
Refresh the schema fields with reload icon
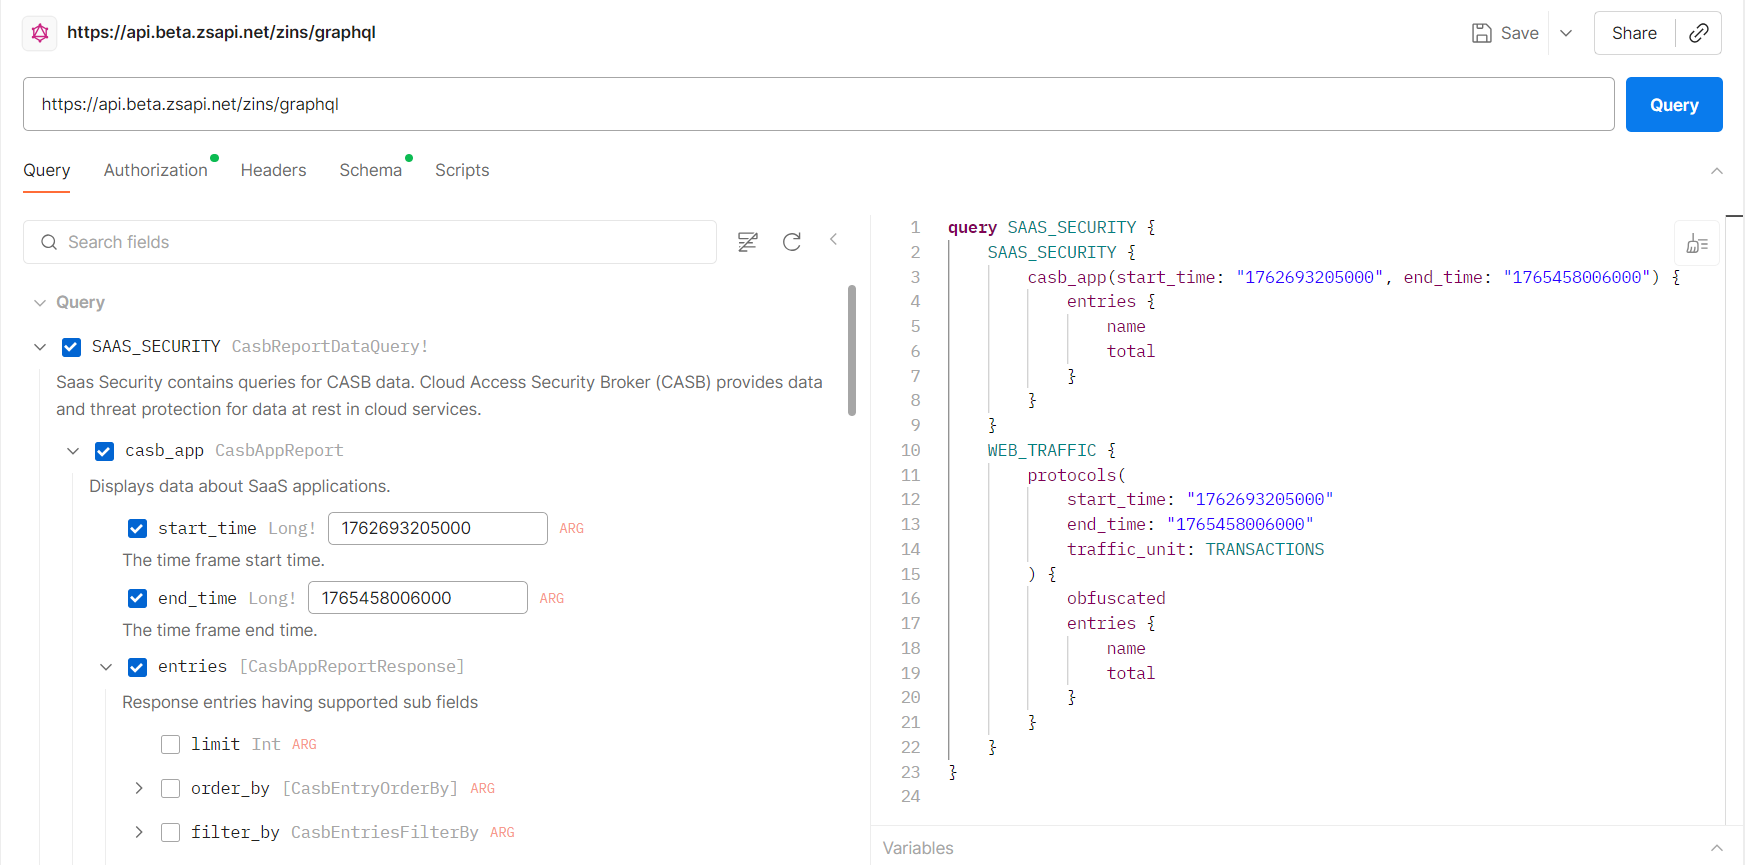pyautogui.click(x=792, y=242)
